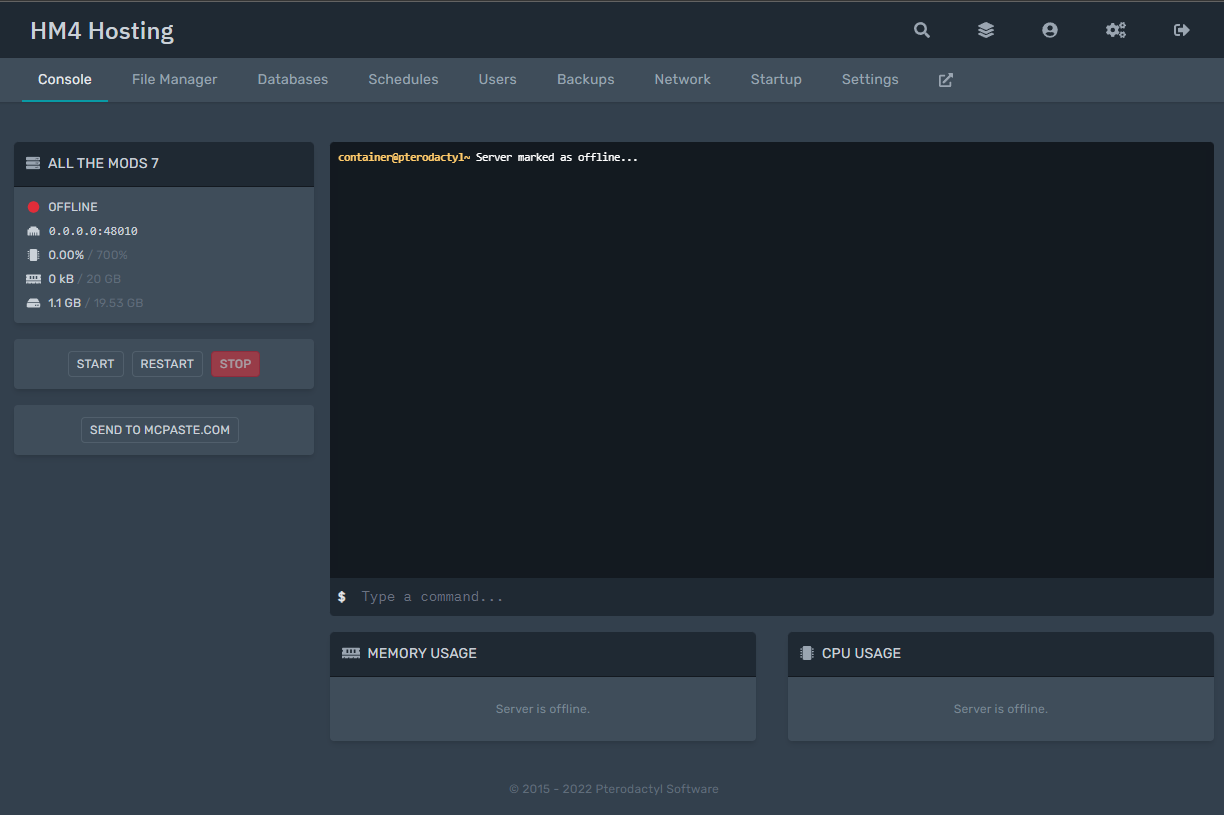
Task: Go to the Schedules tab
Action: [403, 80]
